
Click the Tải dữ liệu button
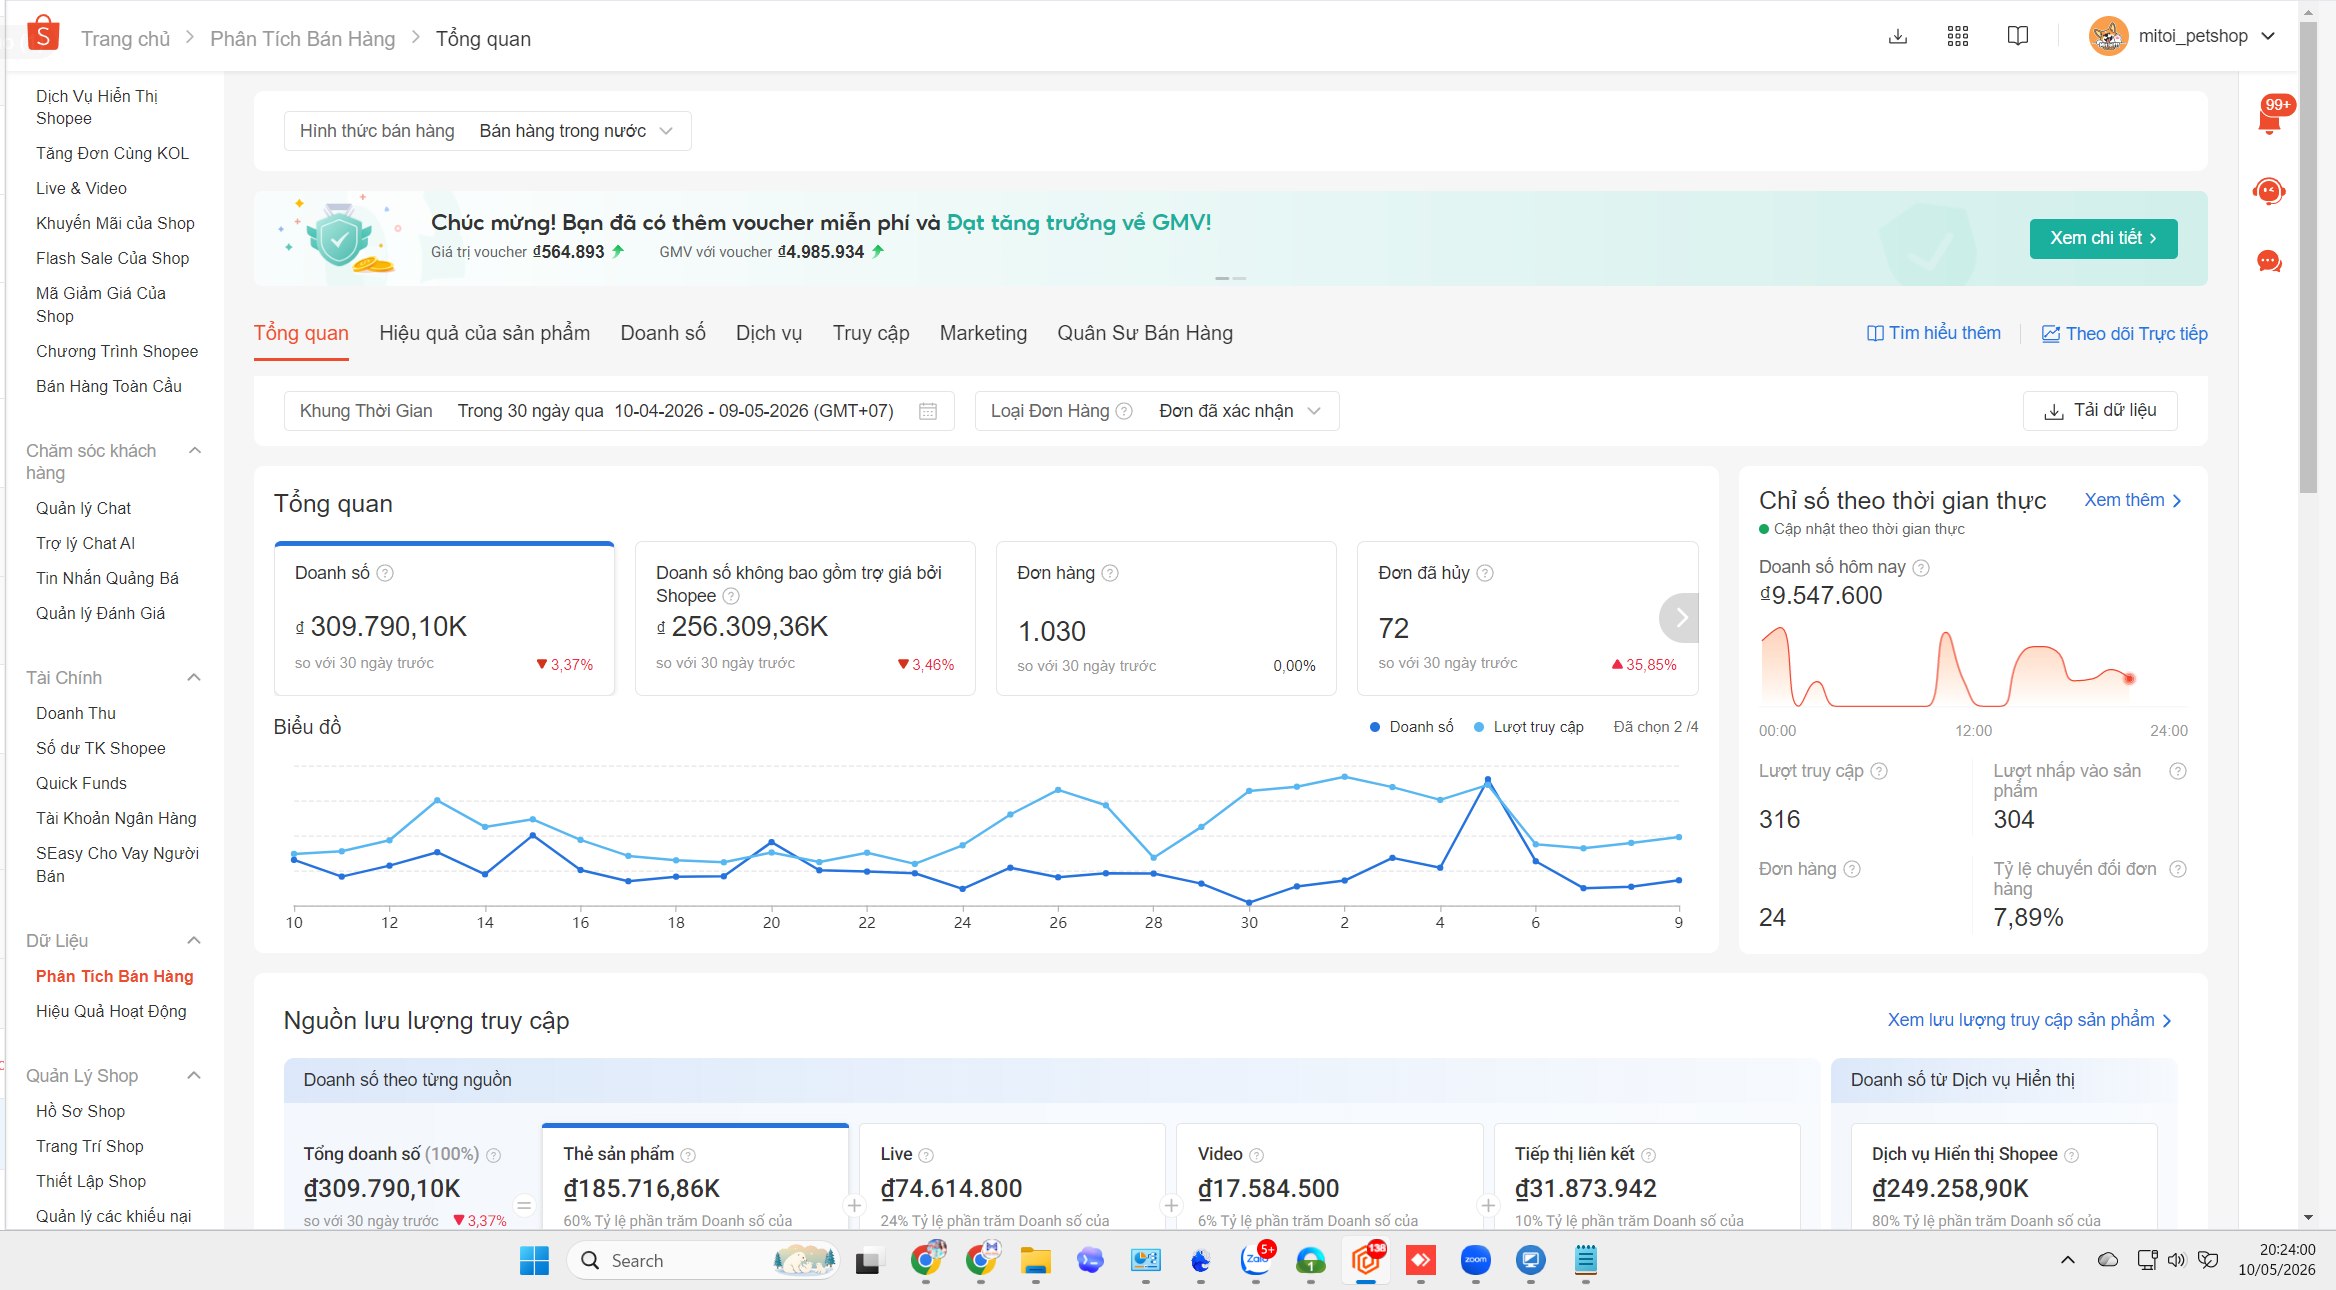(x=2100, y=411)
